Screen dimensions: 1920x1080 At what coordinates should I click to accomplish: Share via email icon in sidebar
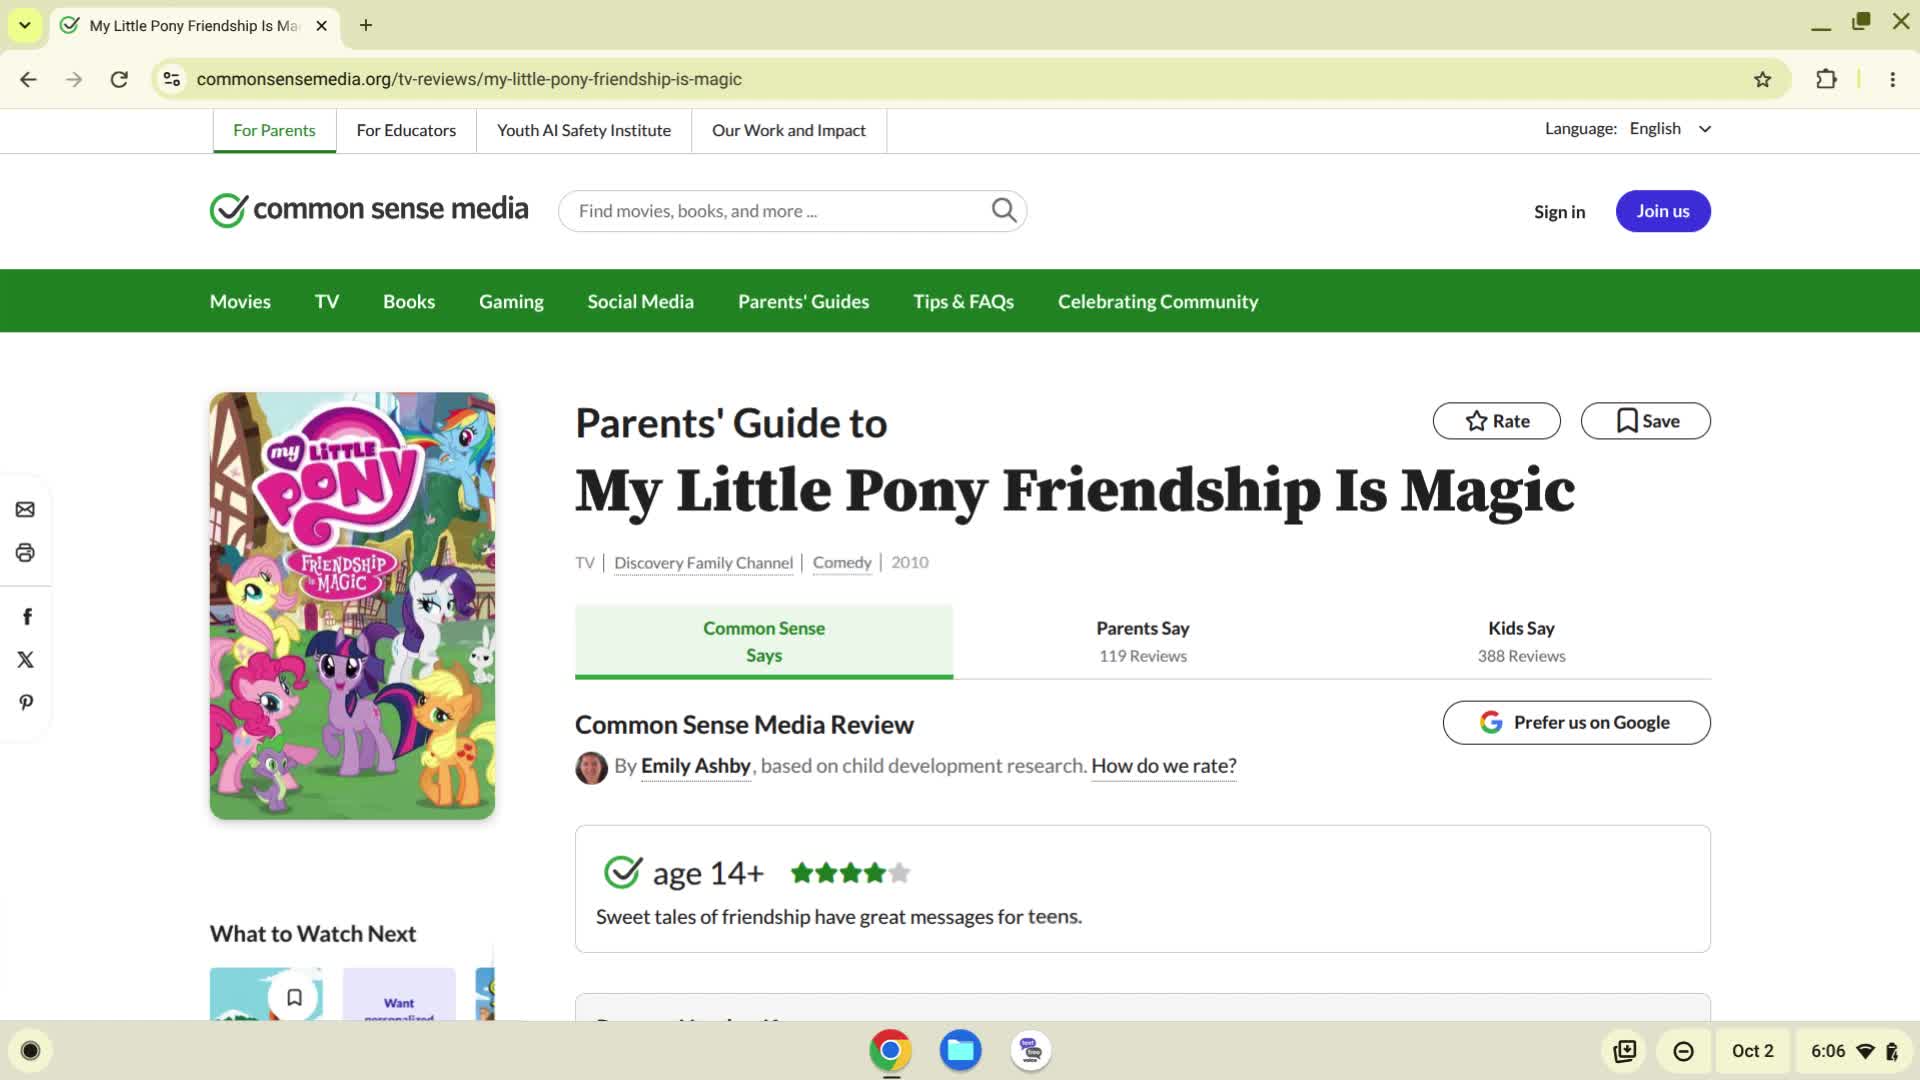[25, 510]
